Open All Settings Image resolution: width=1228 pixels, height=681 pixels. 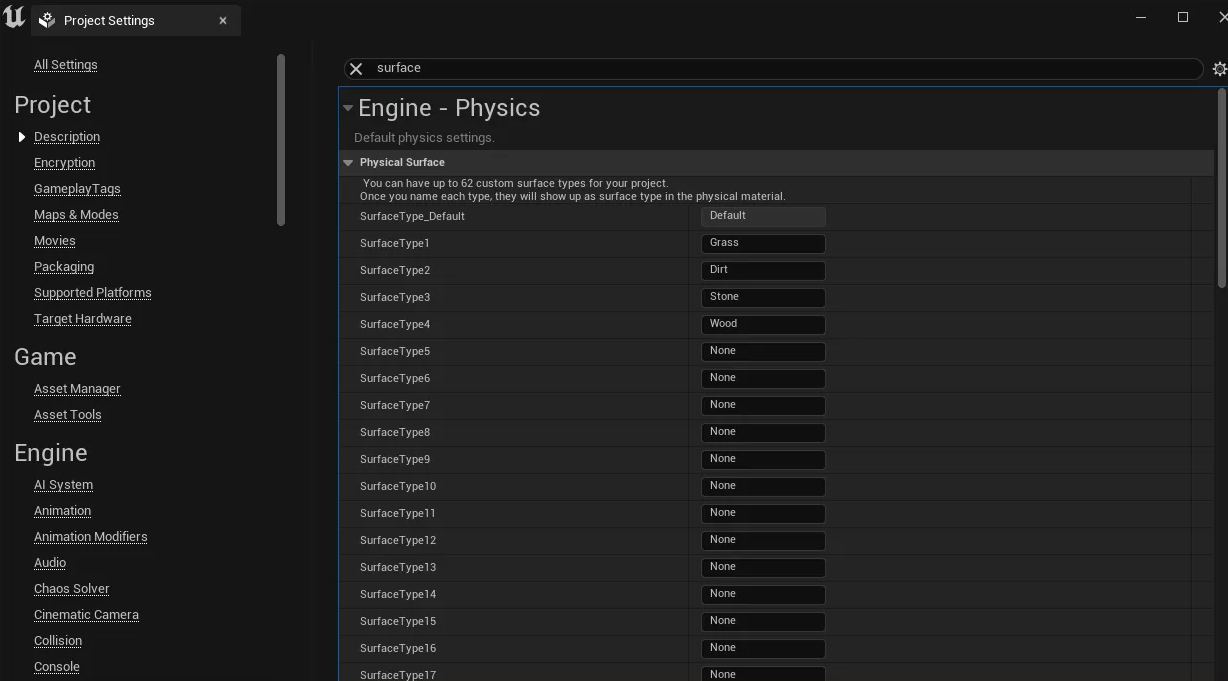coord(65,64)
